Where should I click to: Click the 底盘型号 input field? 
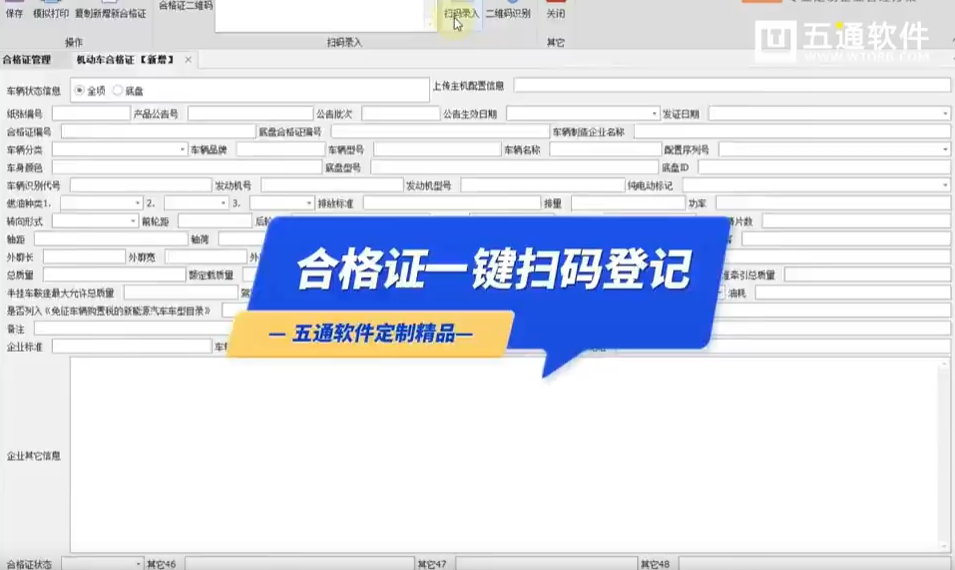(514, 167)
